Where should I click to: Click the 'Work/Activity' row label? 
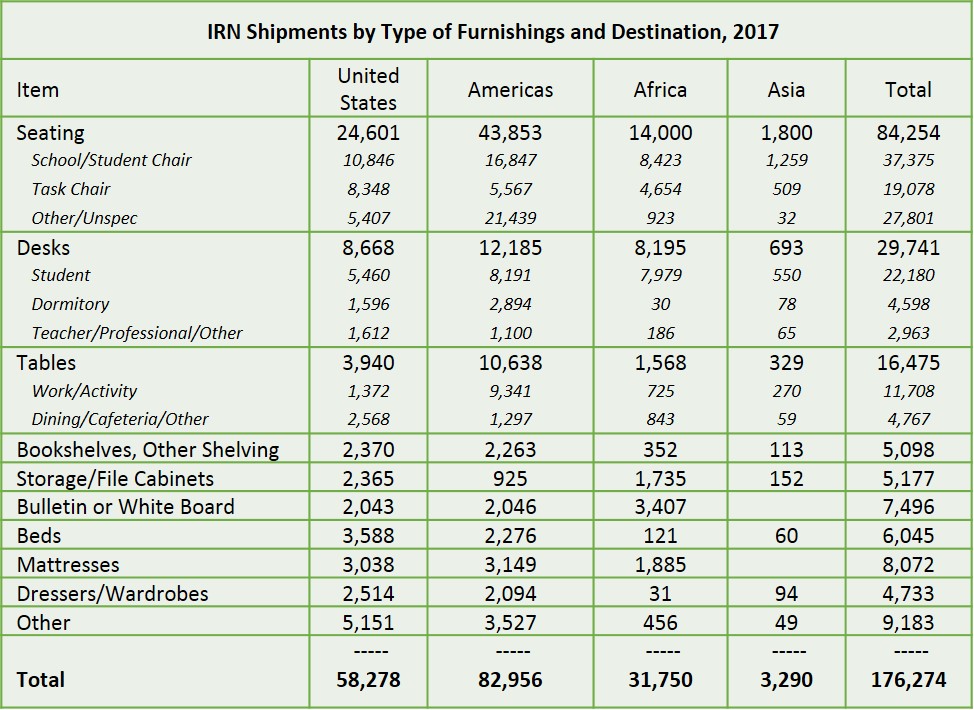(84, 391)
